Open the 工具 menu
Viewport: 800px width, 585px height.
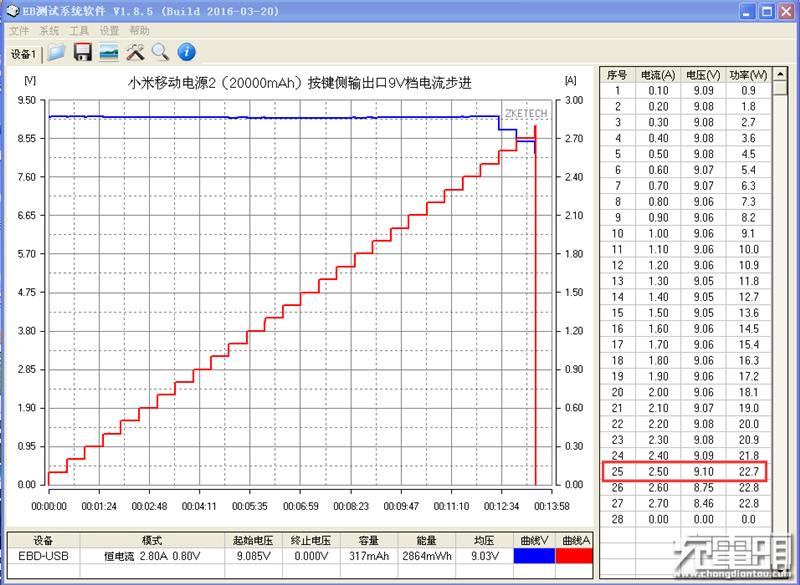click(x=79, y=31)
